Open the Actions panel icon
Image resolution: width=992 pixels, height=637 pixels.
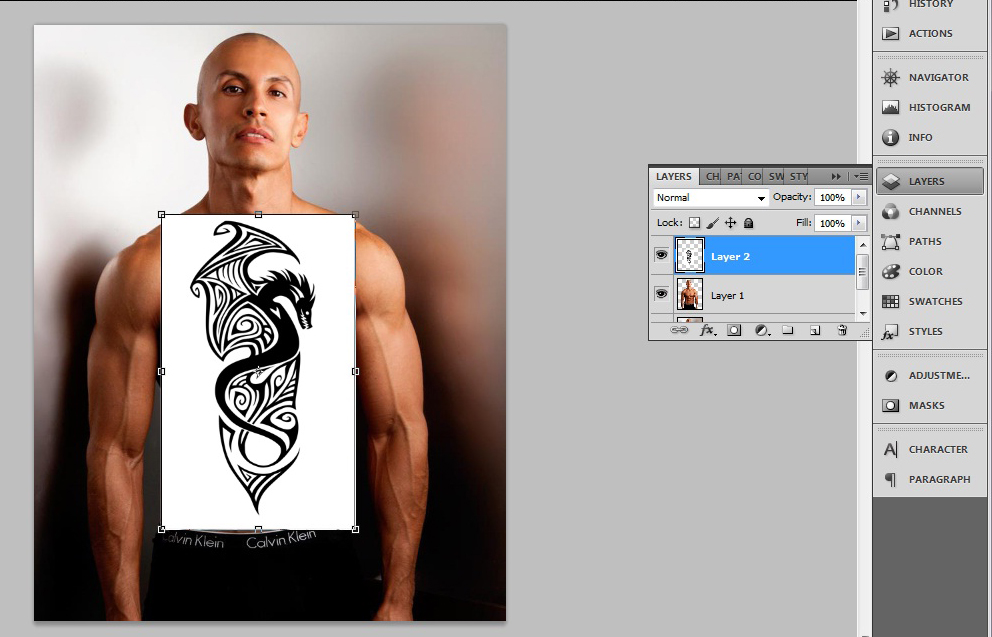click(x=891, y=34)
